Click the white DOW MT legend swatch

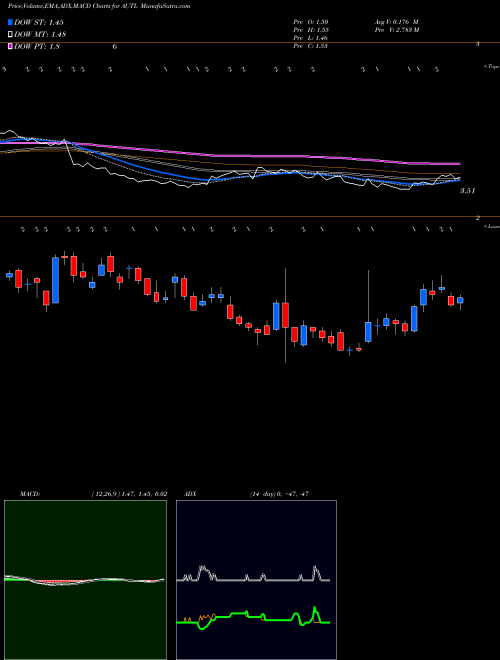pyautogui.click(x=10, y=35)
